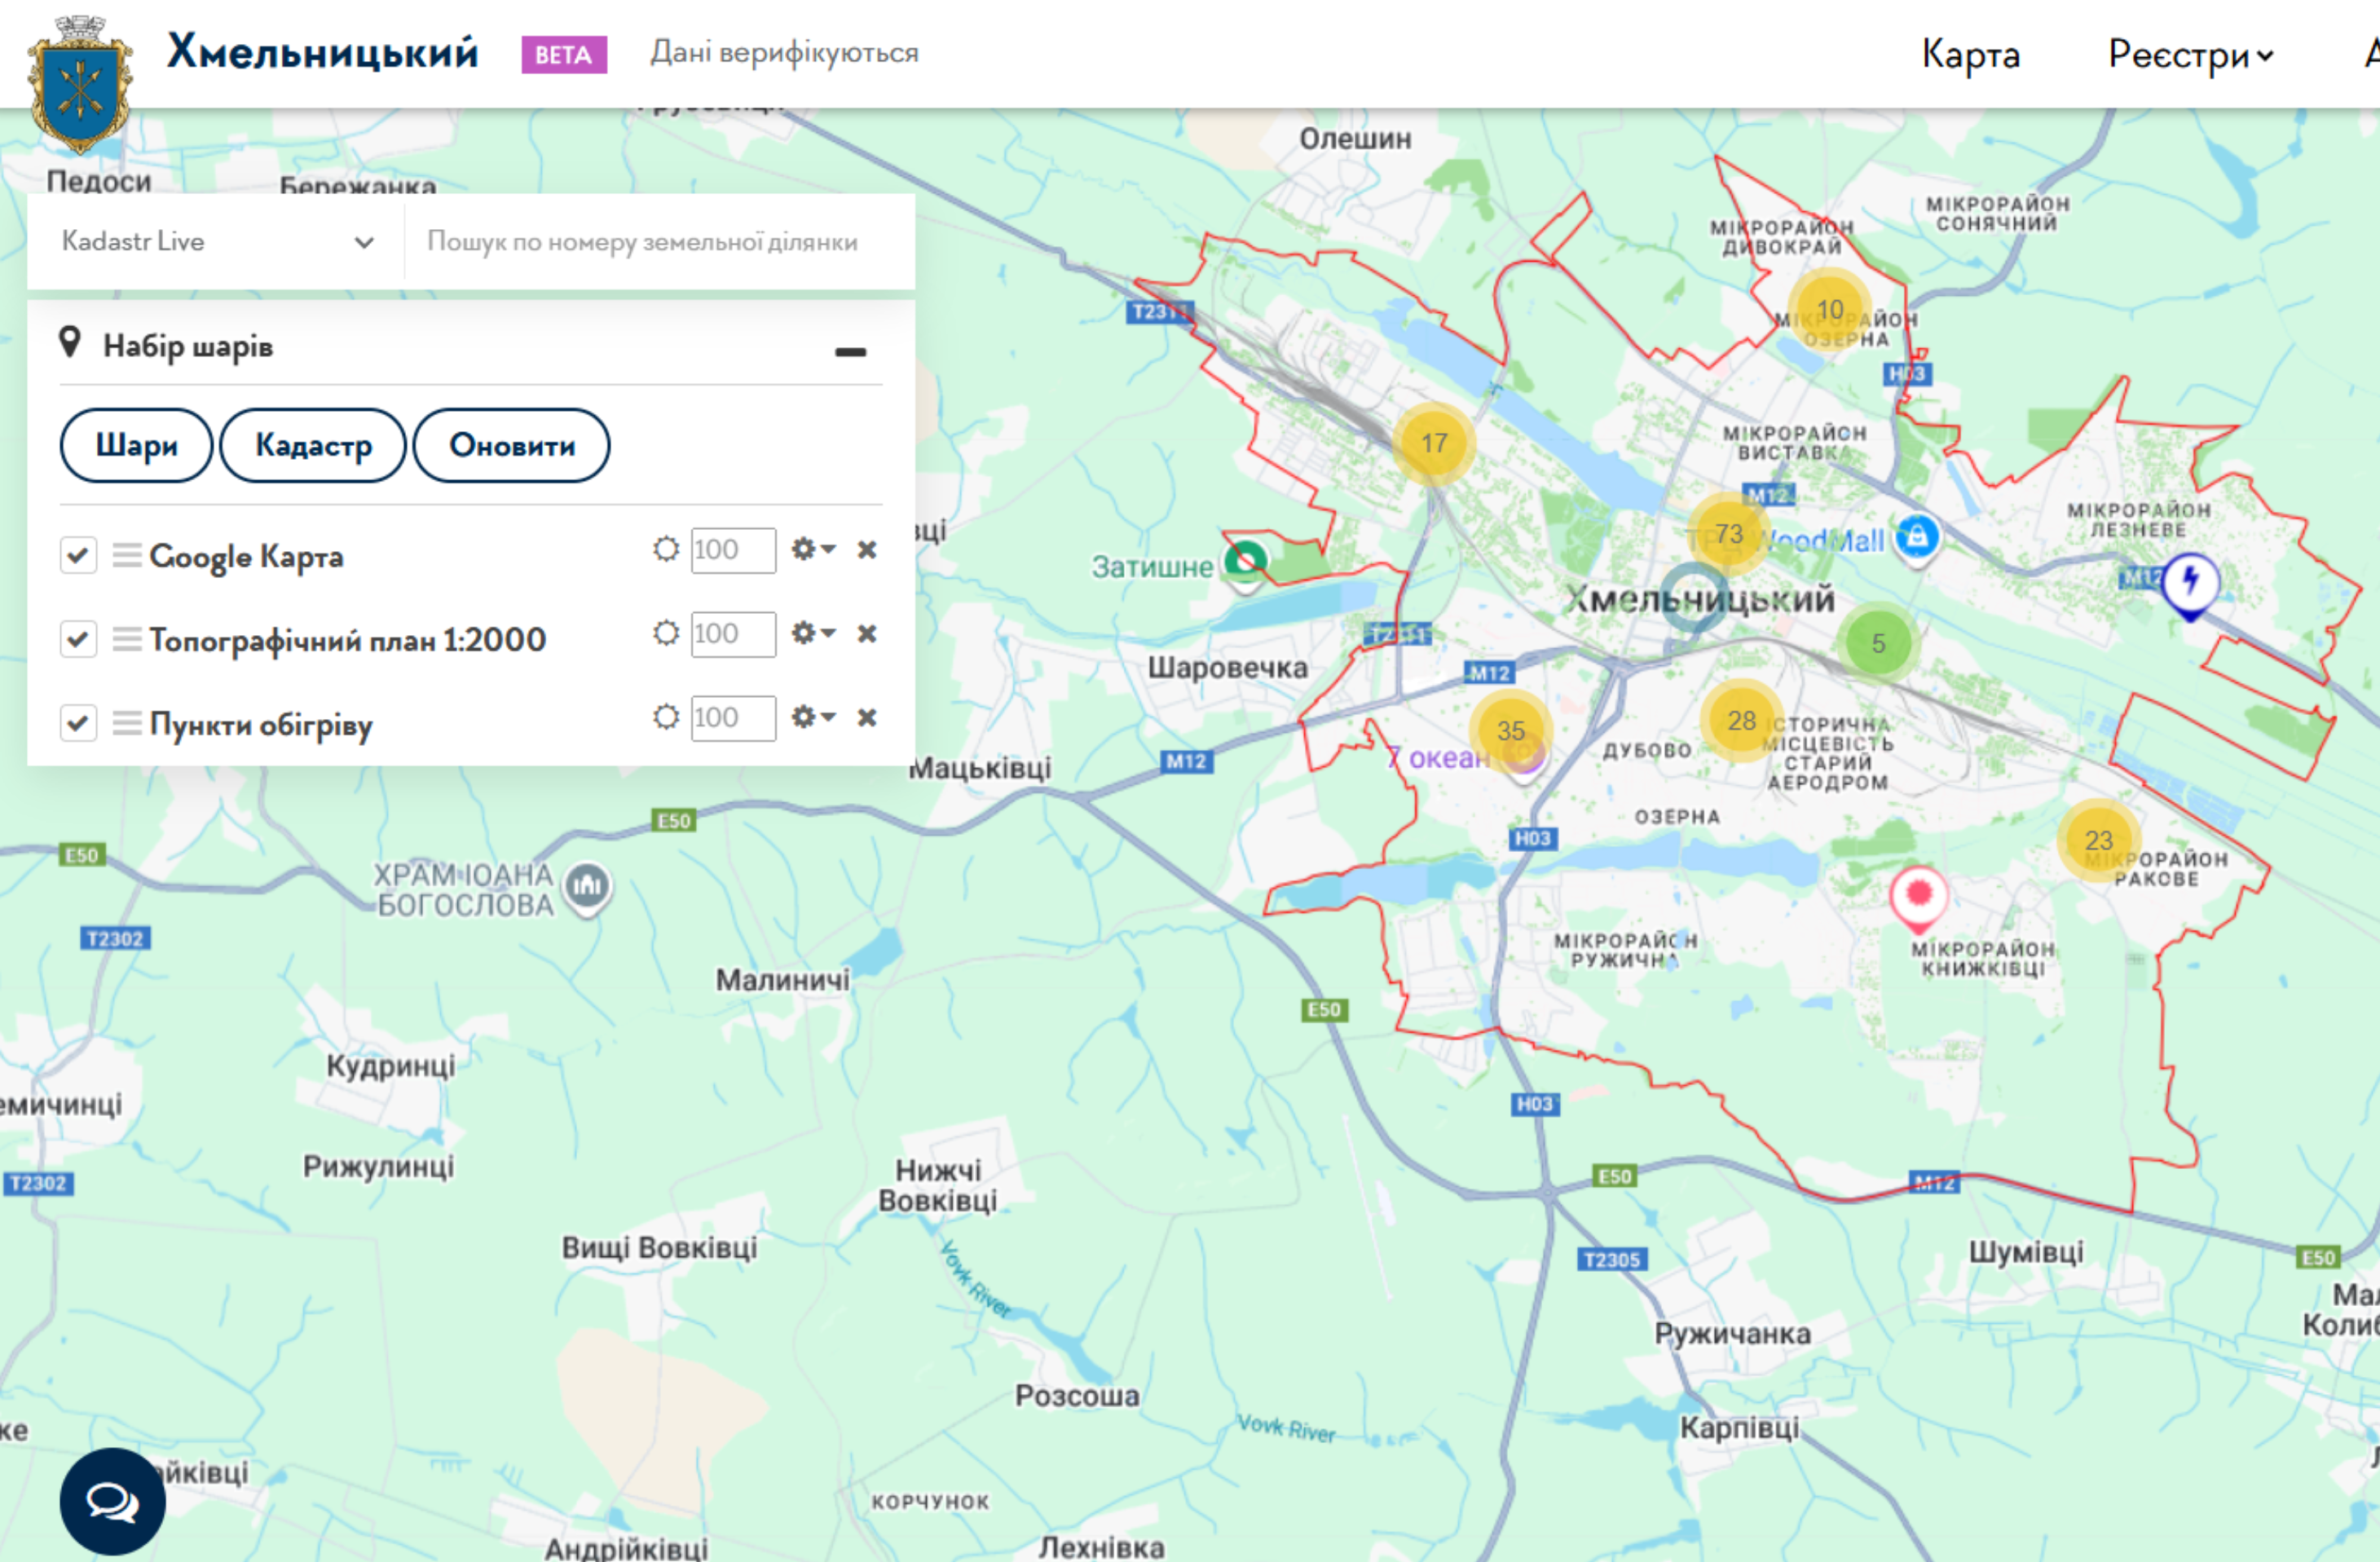This screenshot has width=2380, height=1562.
Task: Click the electric charging station map marker
Action: pyautogui.click(x=2190, y=581)
